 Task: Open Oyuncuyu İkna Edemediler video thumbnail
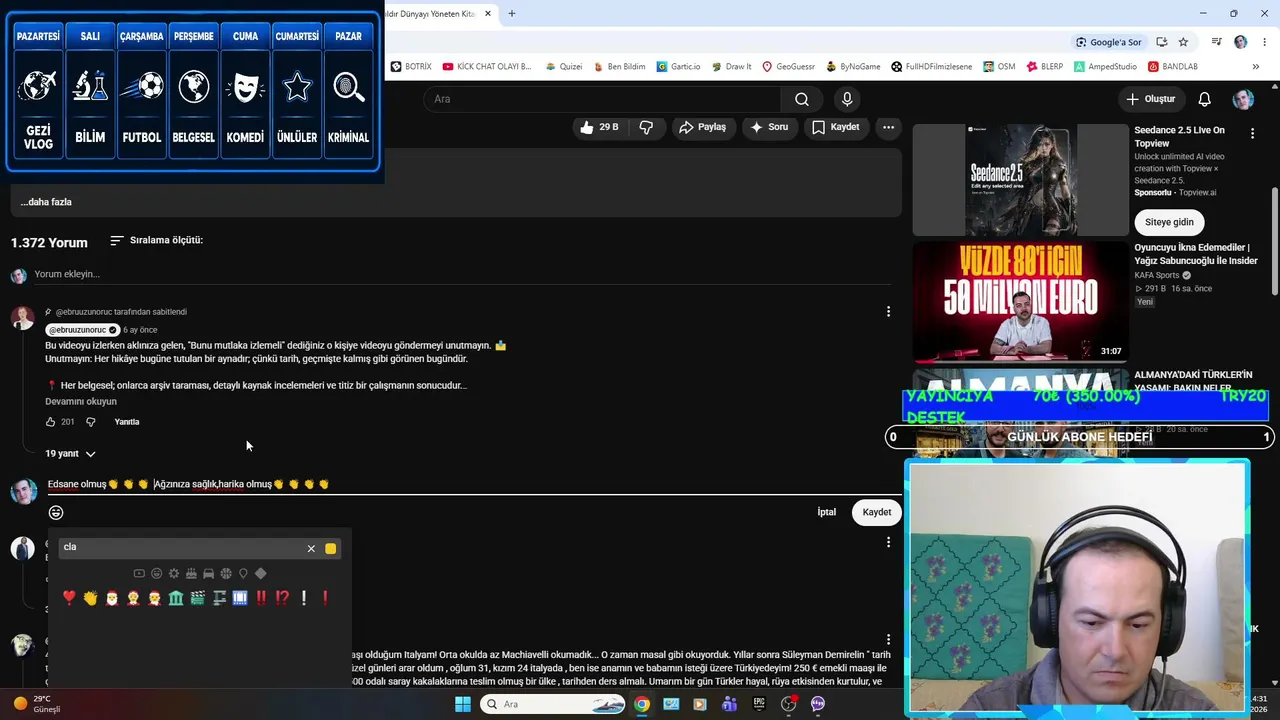point(1020,302)
